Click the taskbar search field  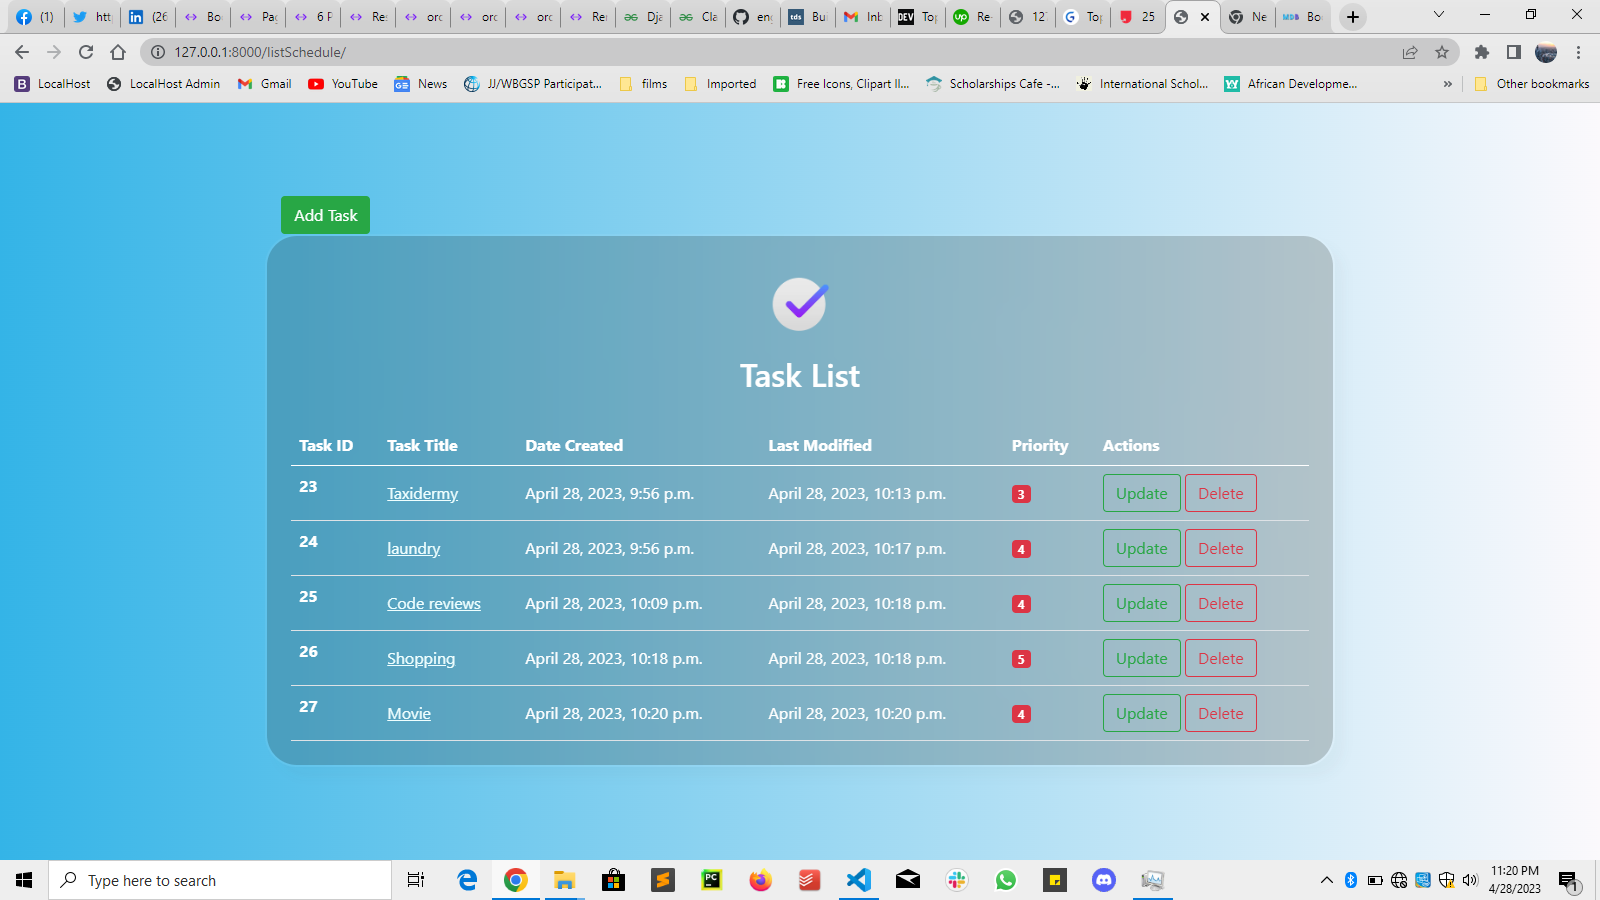[220, 880]
